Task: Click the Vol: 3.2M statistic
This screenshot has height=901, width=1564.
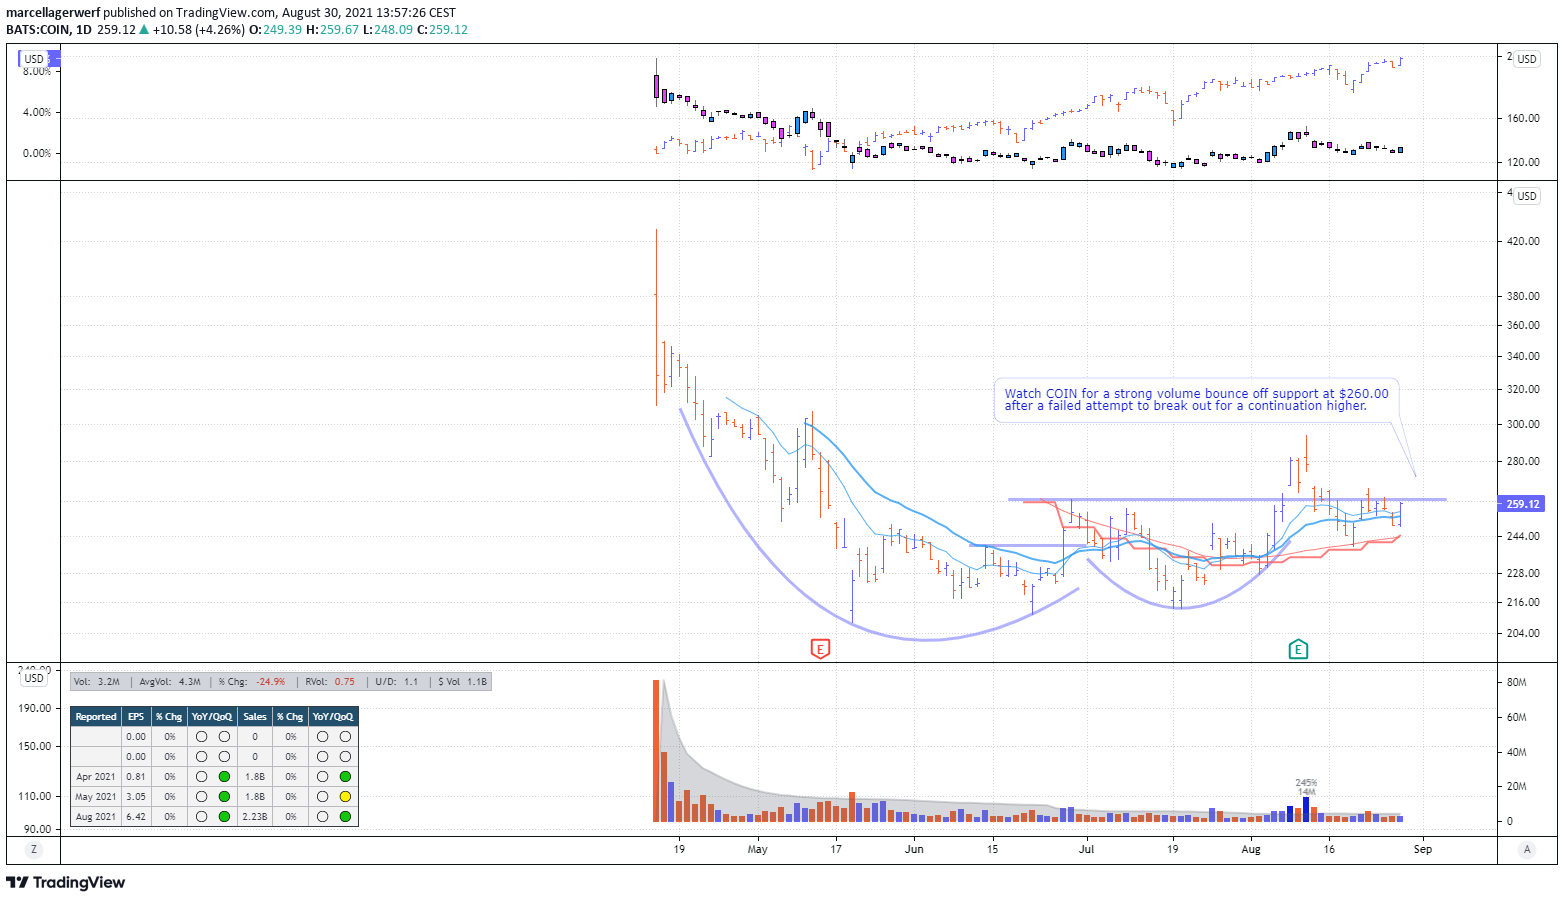Action: click(97, 681)
